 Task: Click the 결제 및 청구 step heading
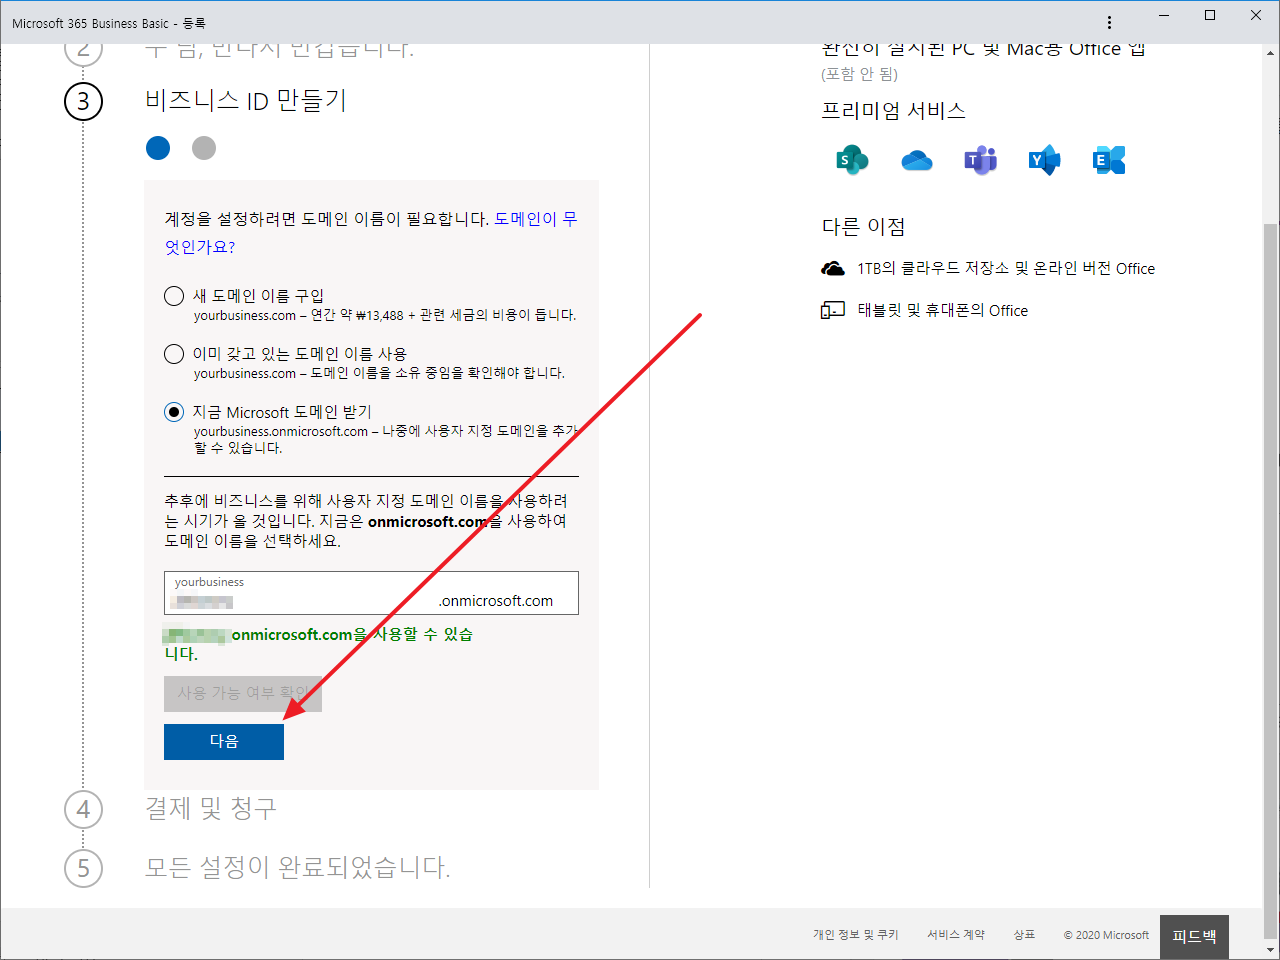pyautogui.click(x=211, y=808)
